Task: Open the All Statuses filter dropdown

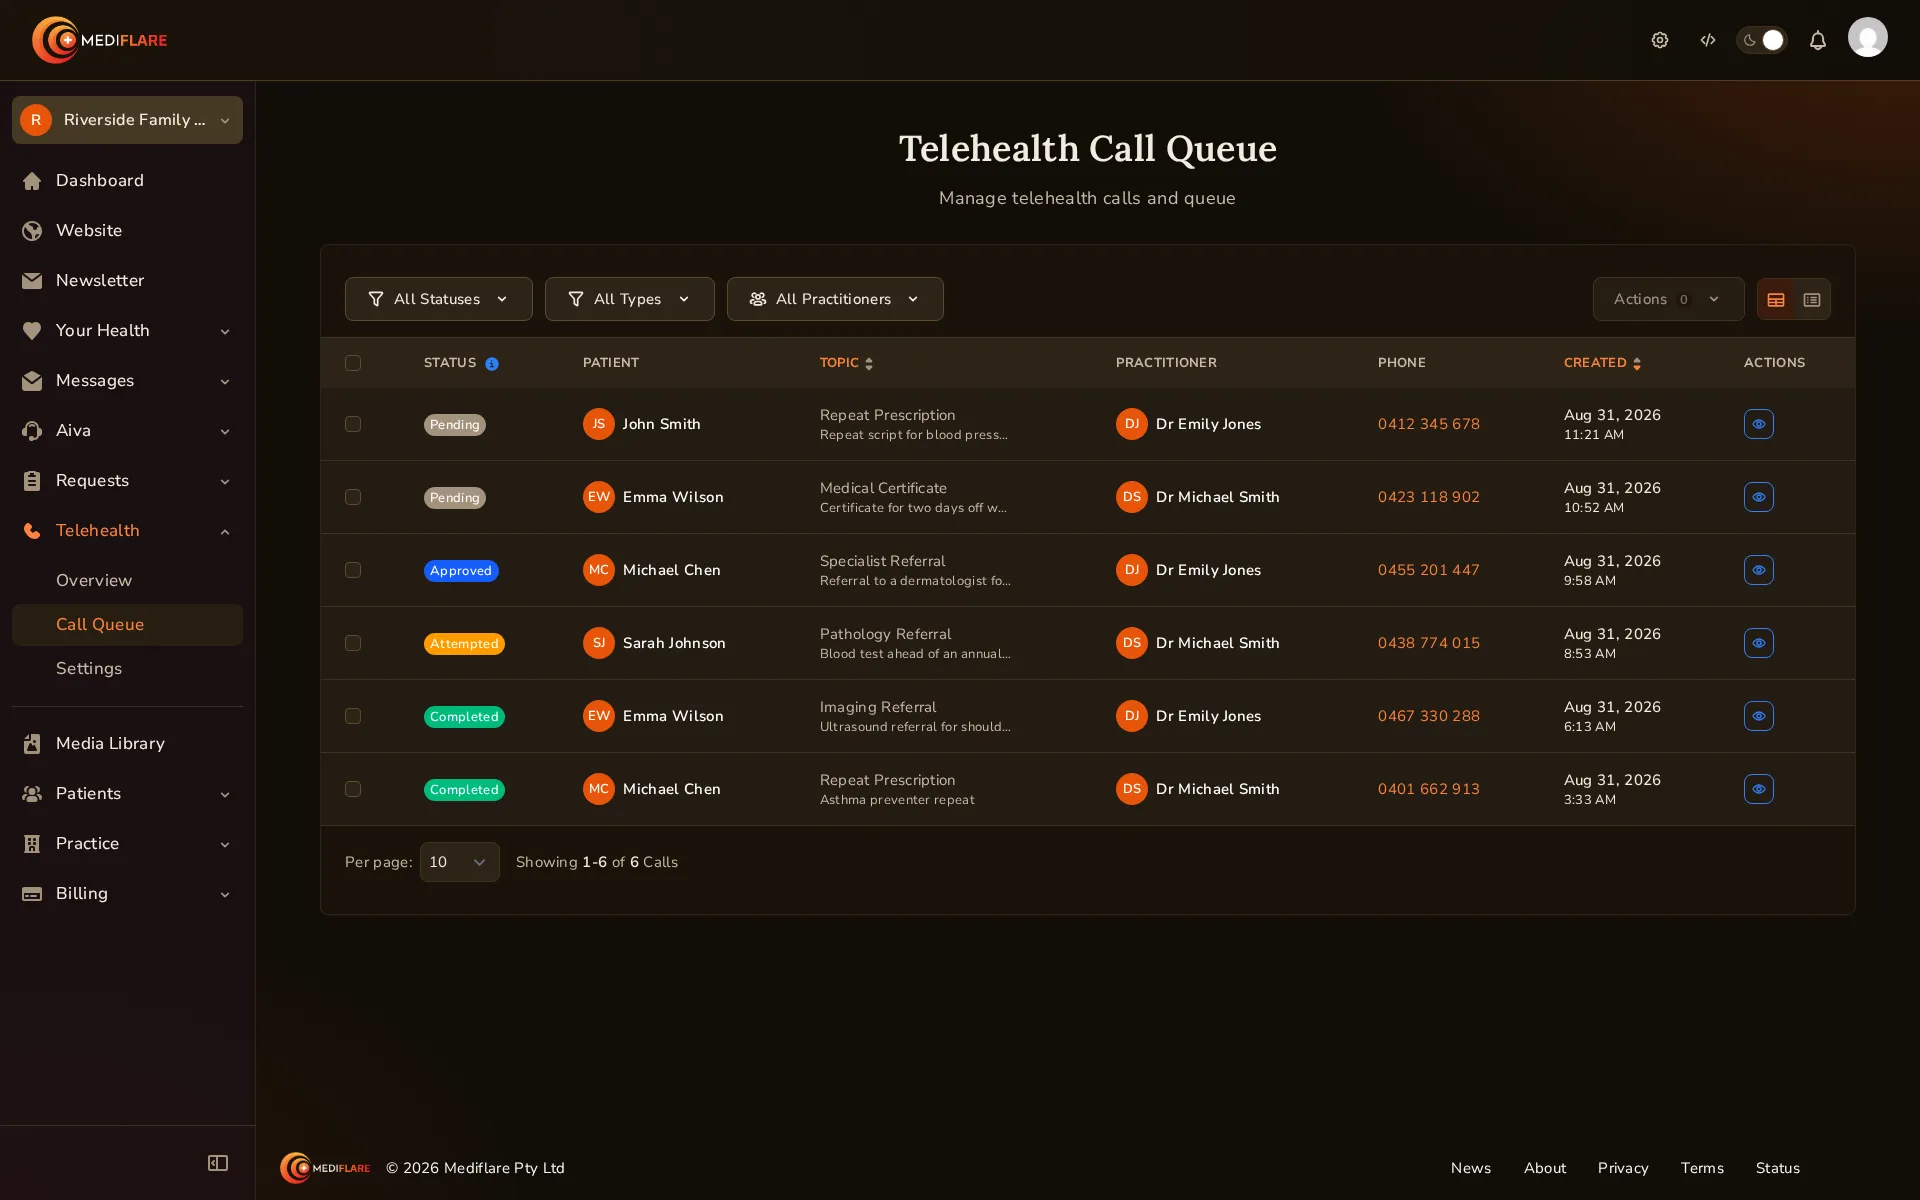Action: 438,299
